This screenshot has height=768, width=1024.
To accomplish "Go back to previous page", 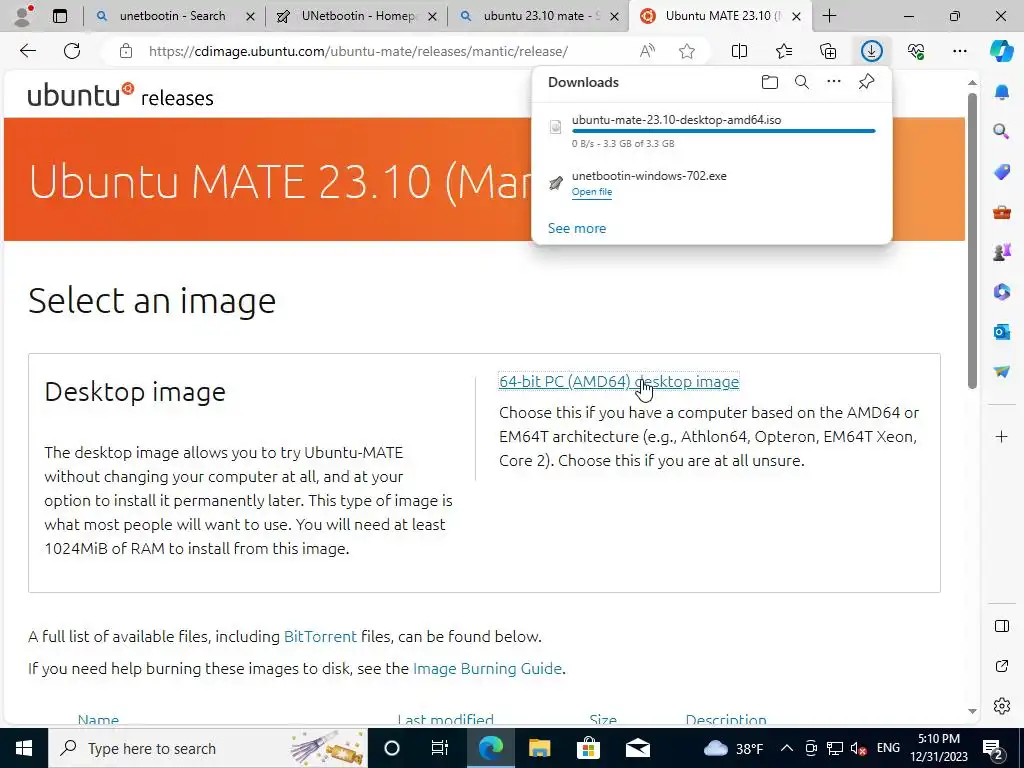I will [27, 51].
